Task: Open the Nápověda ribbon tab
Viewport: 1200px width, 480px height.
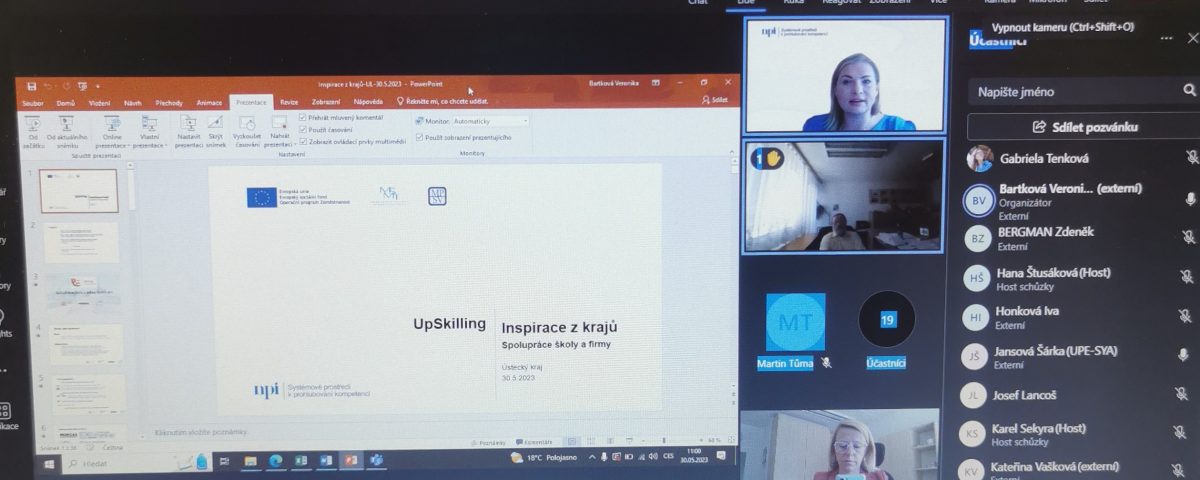Action: (x=368, y=102)
